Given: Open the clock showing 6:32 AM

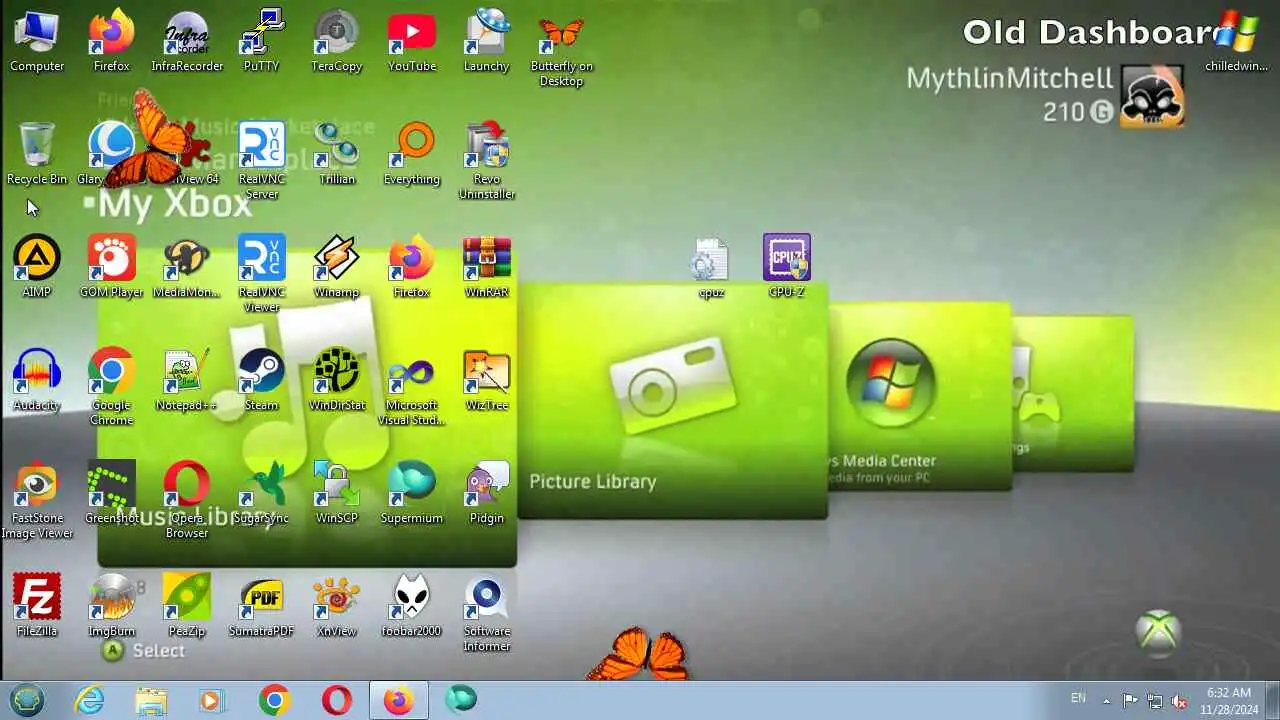Looking at the screenshot, I should [1228, 700].
